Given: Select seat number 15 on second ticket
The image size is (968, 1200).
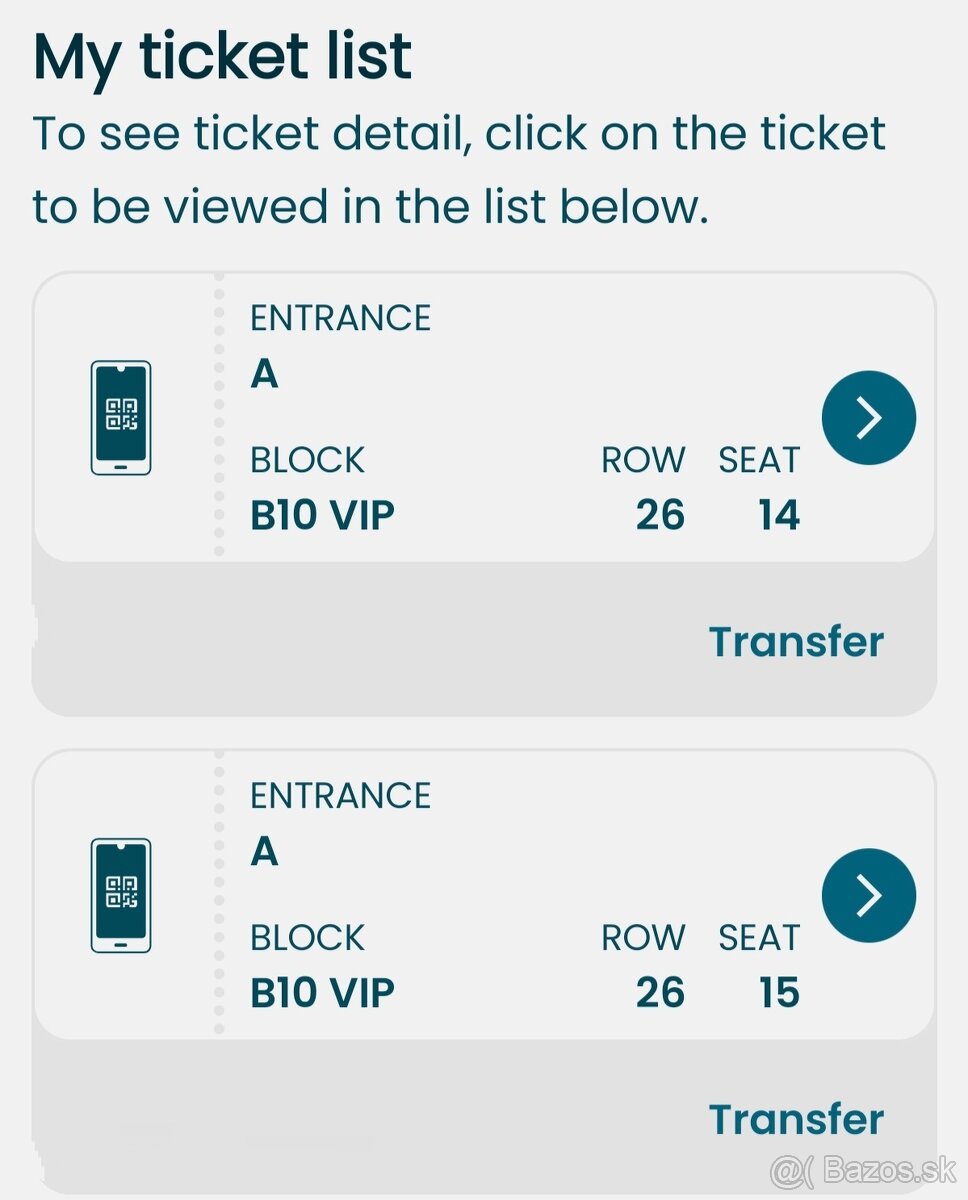Looking at the screenshot, I should (x=778, y=993).
